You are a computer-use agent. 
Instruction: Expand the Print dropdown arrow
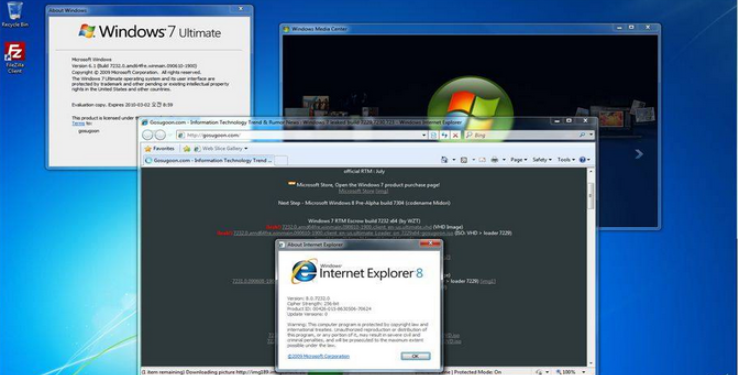point(504,160)
